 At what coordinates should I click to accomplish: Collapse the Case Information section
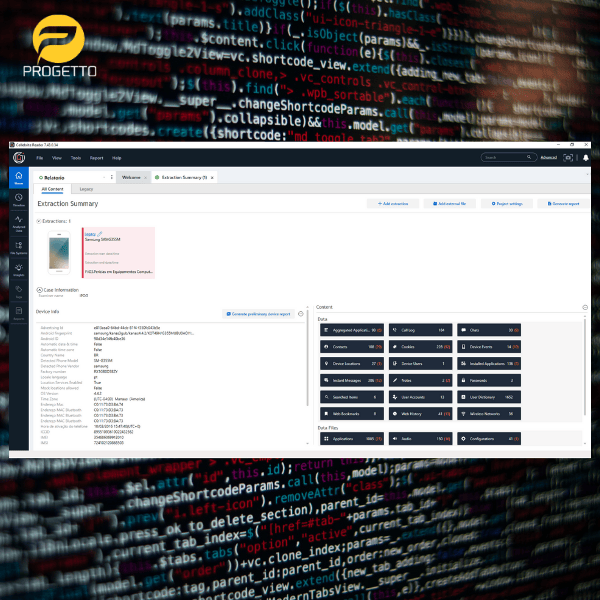[x=39, y=289]
